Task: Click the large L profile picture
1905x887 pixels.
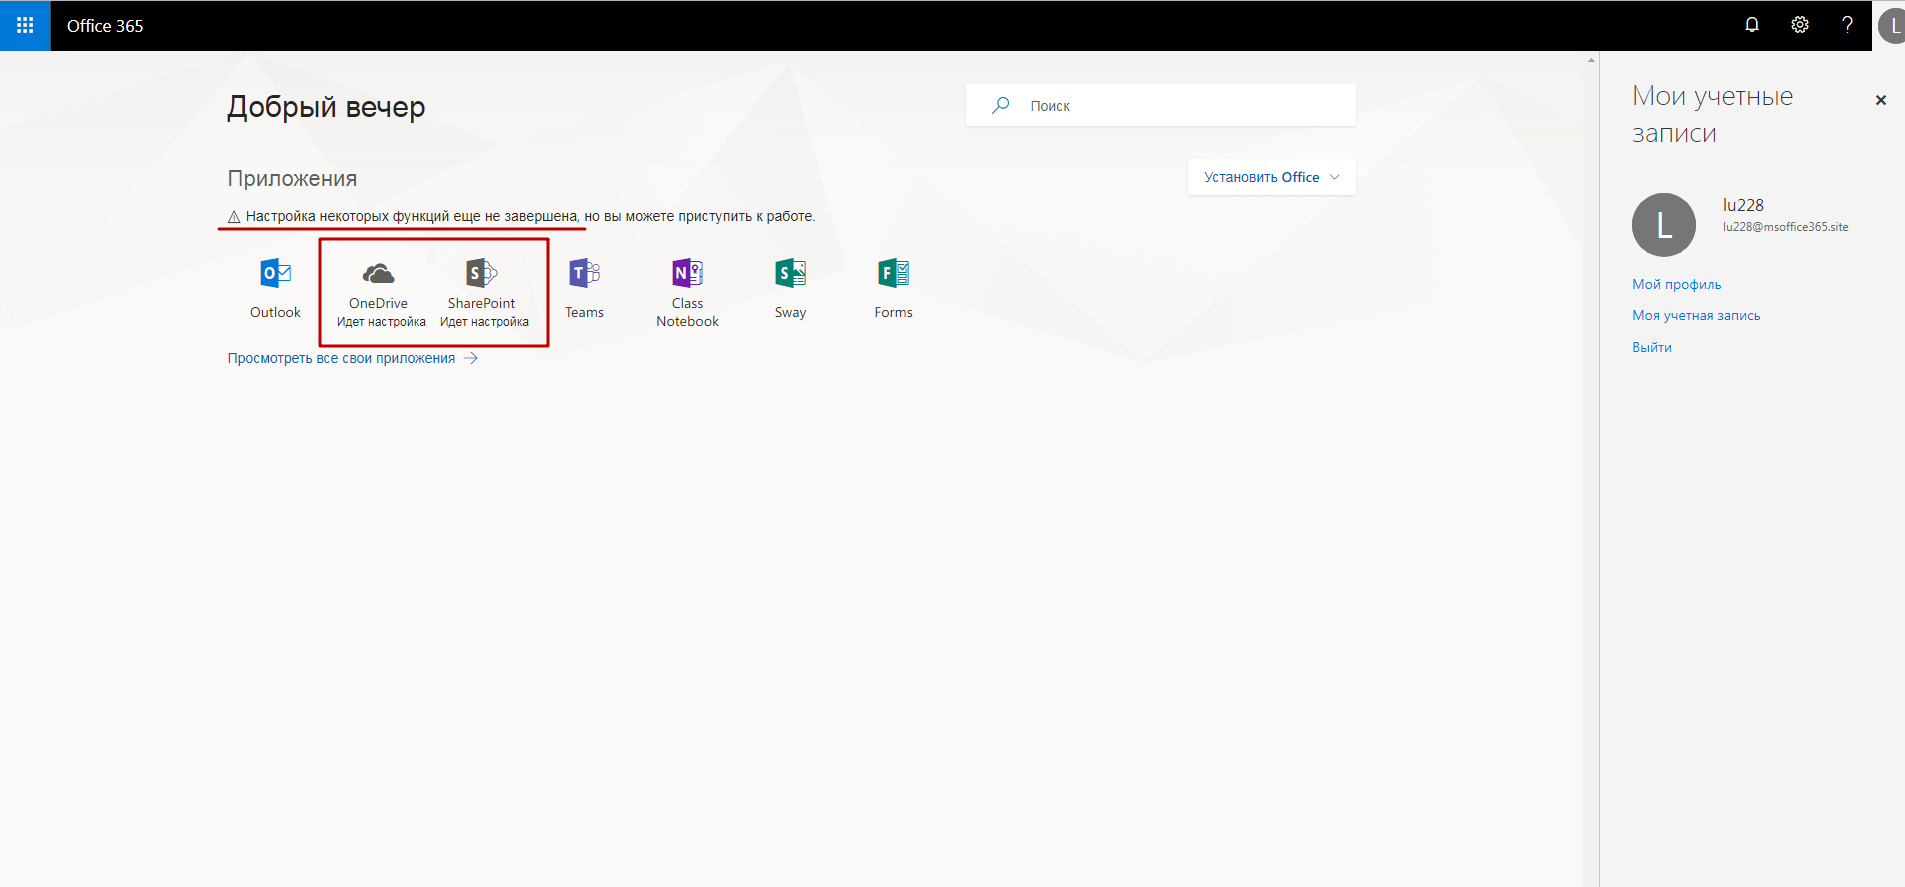Action: (1664, 225)
